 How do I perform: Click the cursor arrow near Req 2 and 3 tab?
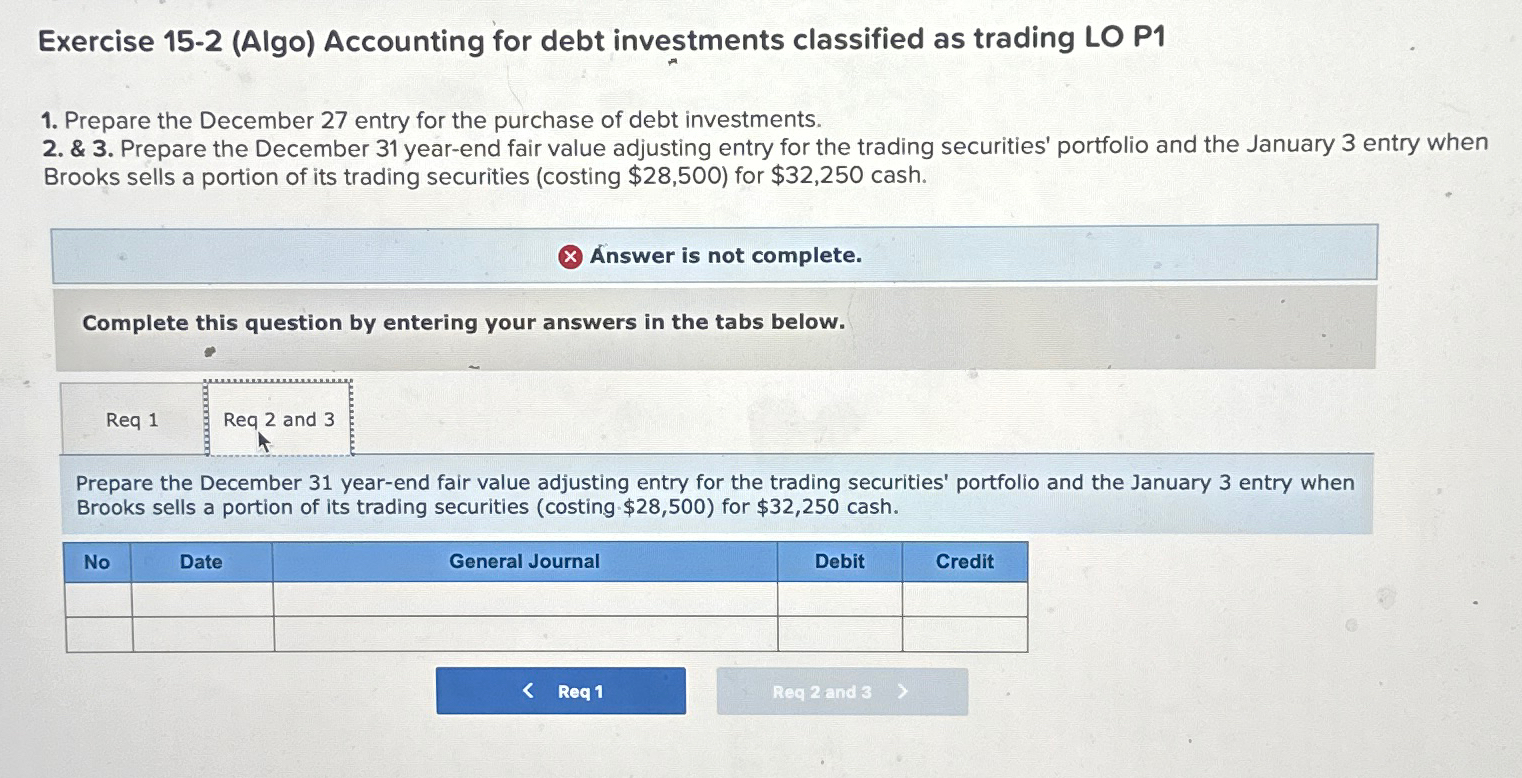[x=263, y=440]
